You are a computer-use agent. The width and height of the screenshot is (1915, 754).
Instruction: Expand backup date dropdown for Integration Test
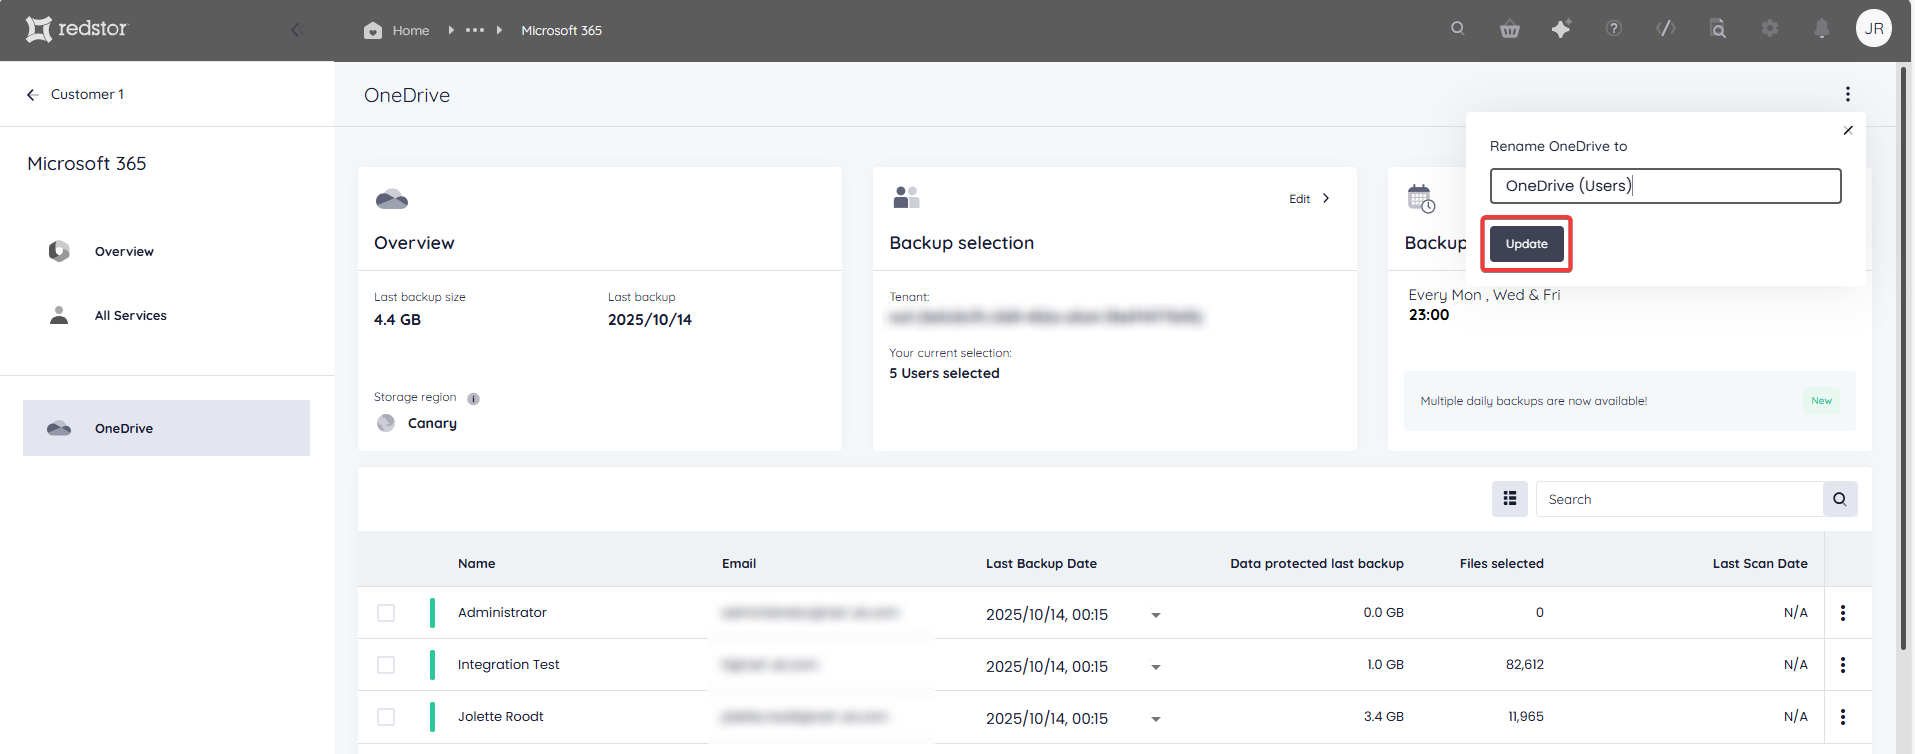point(1156,667)
